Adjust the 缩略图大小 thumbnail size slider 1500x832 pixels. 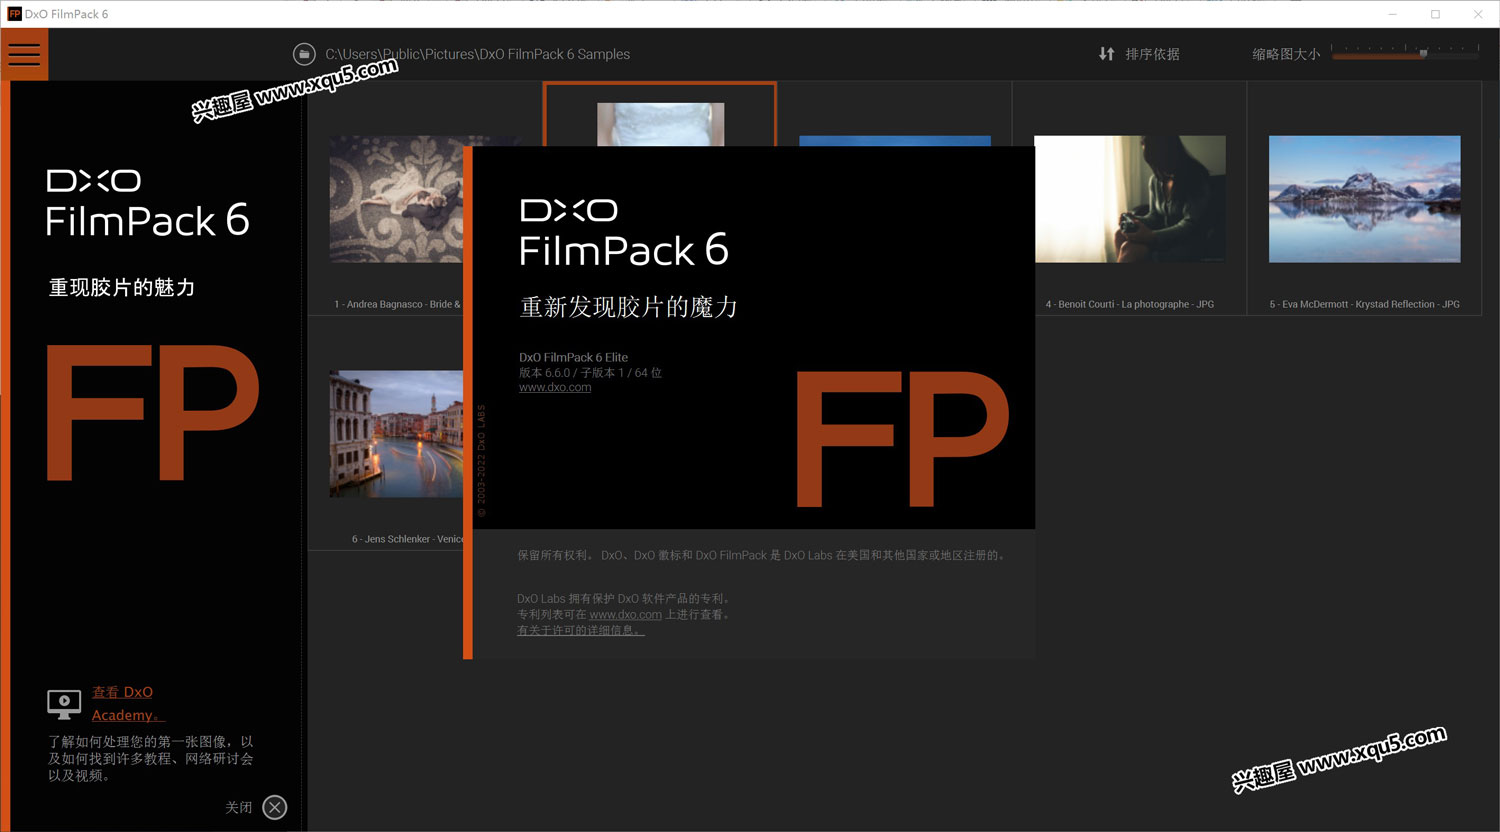coord(1405,54)
